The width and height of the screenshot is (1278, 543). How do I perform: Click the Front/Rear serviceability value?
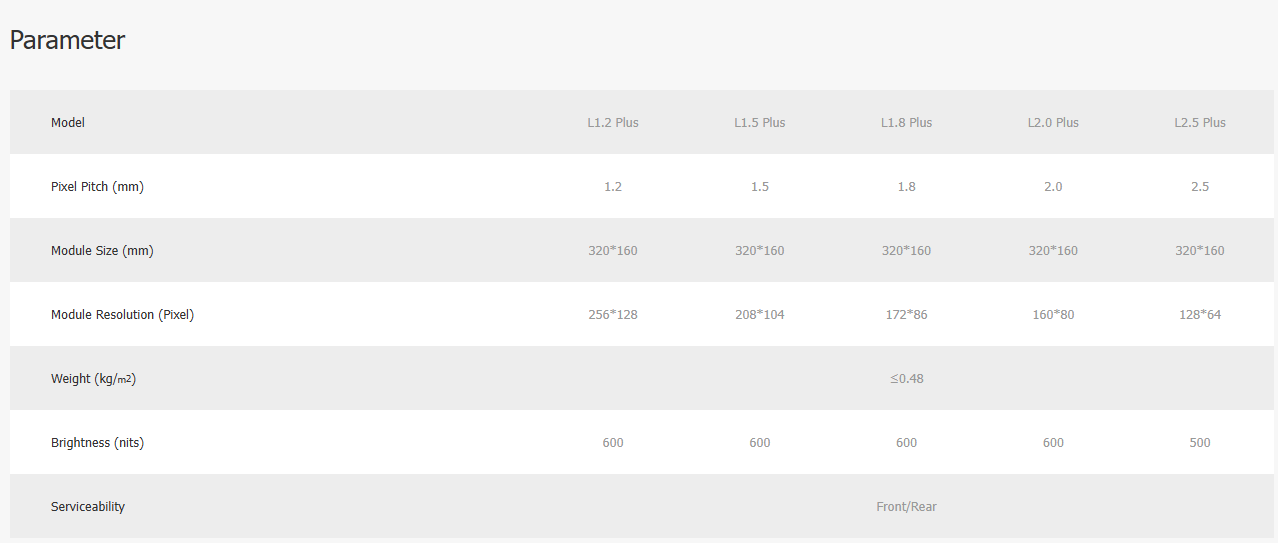click(x=907, y=507)
